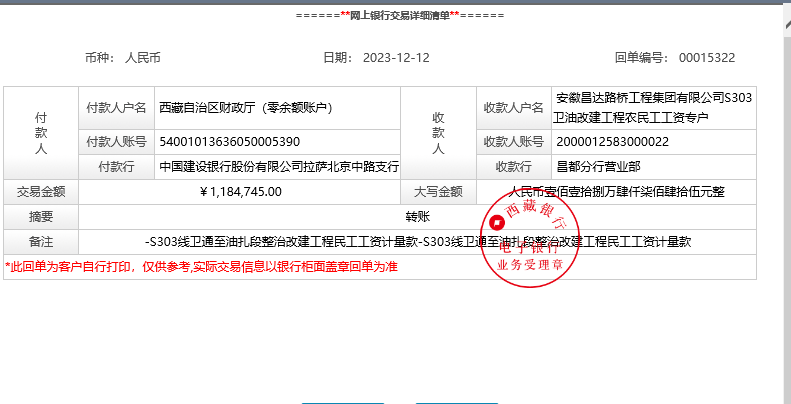Select the amount ¥1,184,745.00
Viewport: 791px width, 404px height.
pos(241,192)
